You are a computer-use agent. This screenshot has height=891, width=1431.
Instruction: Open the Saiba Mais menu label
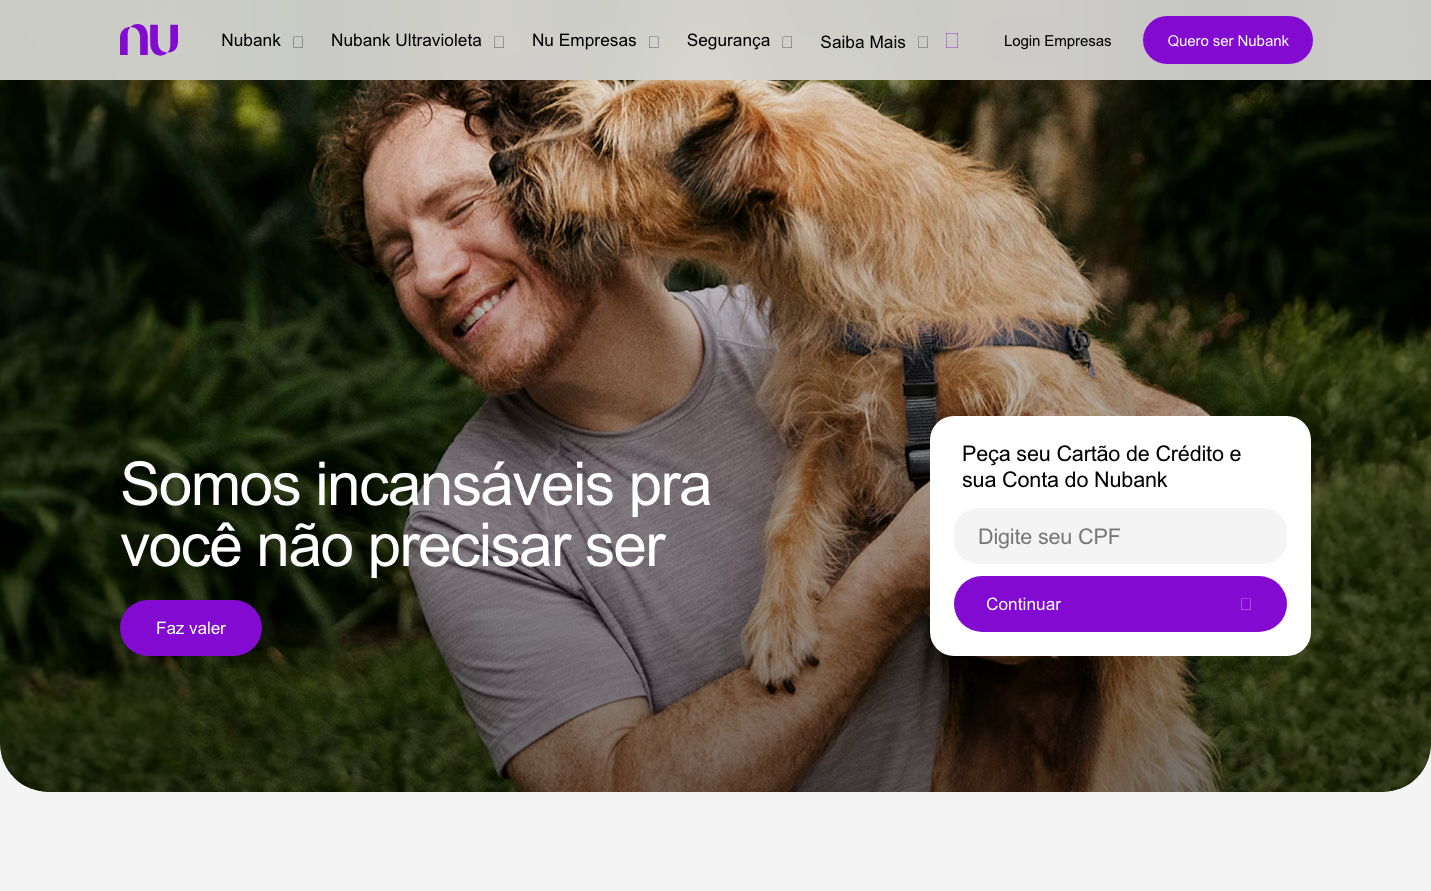tap(863, 42)
